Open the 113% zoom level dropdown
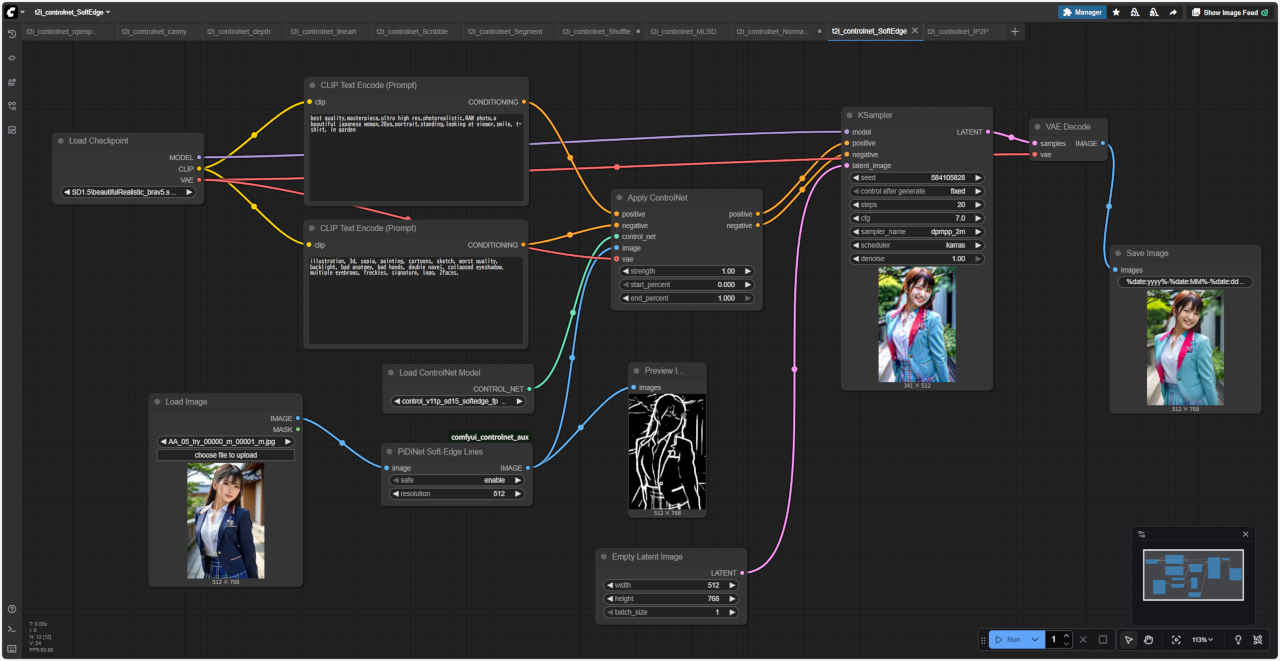1280x661 pixels. [1202, 640]
